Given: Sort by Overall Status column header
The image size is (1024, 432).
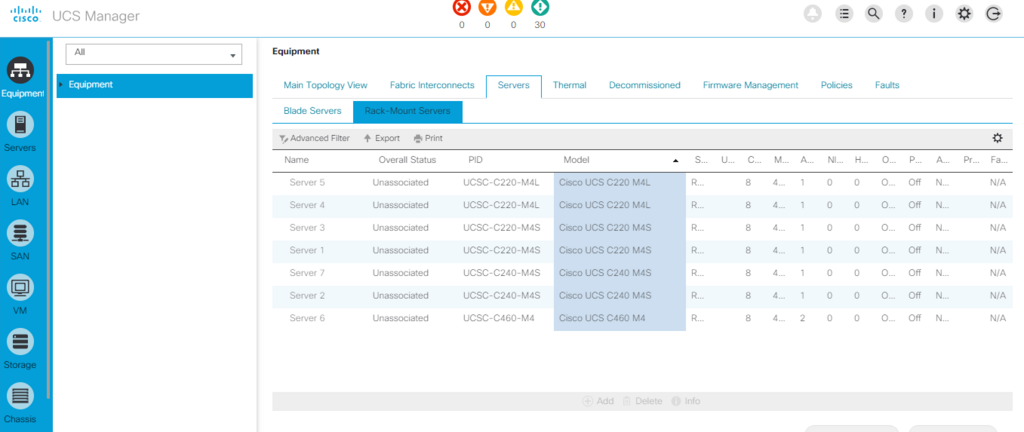Looking at the screenshot, I should coord(407,160).
